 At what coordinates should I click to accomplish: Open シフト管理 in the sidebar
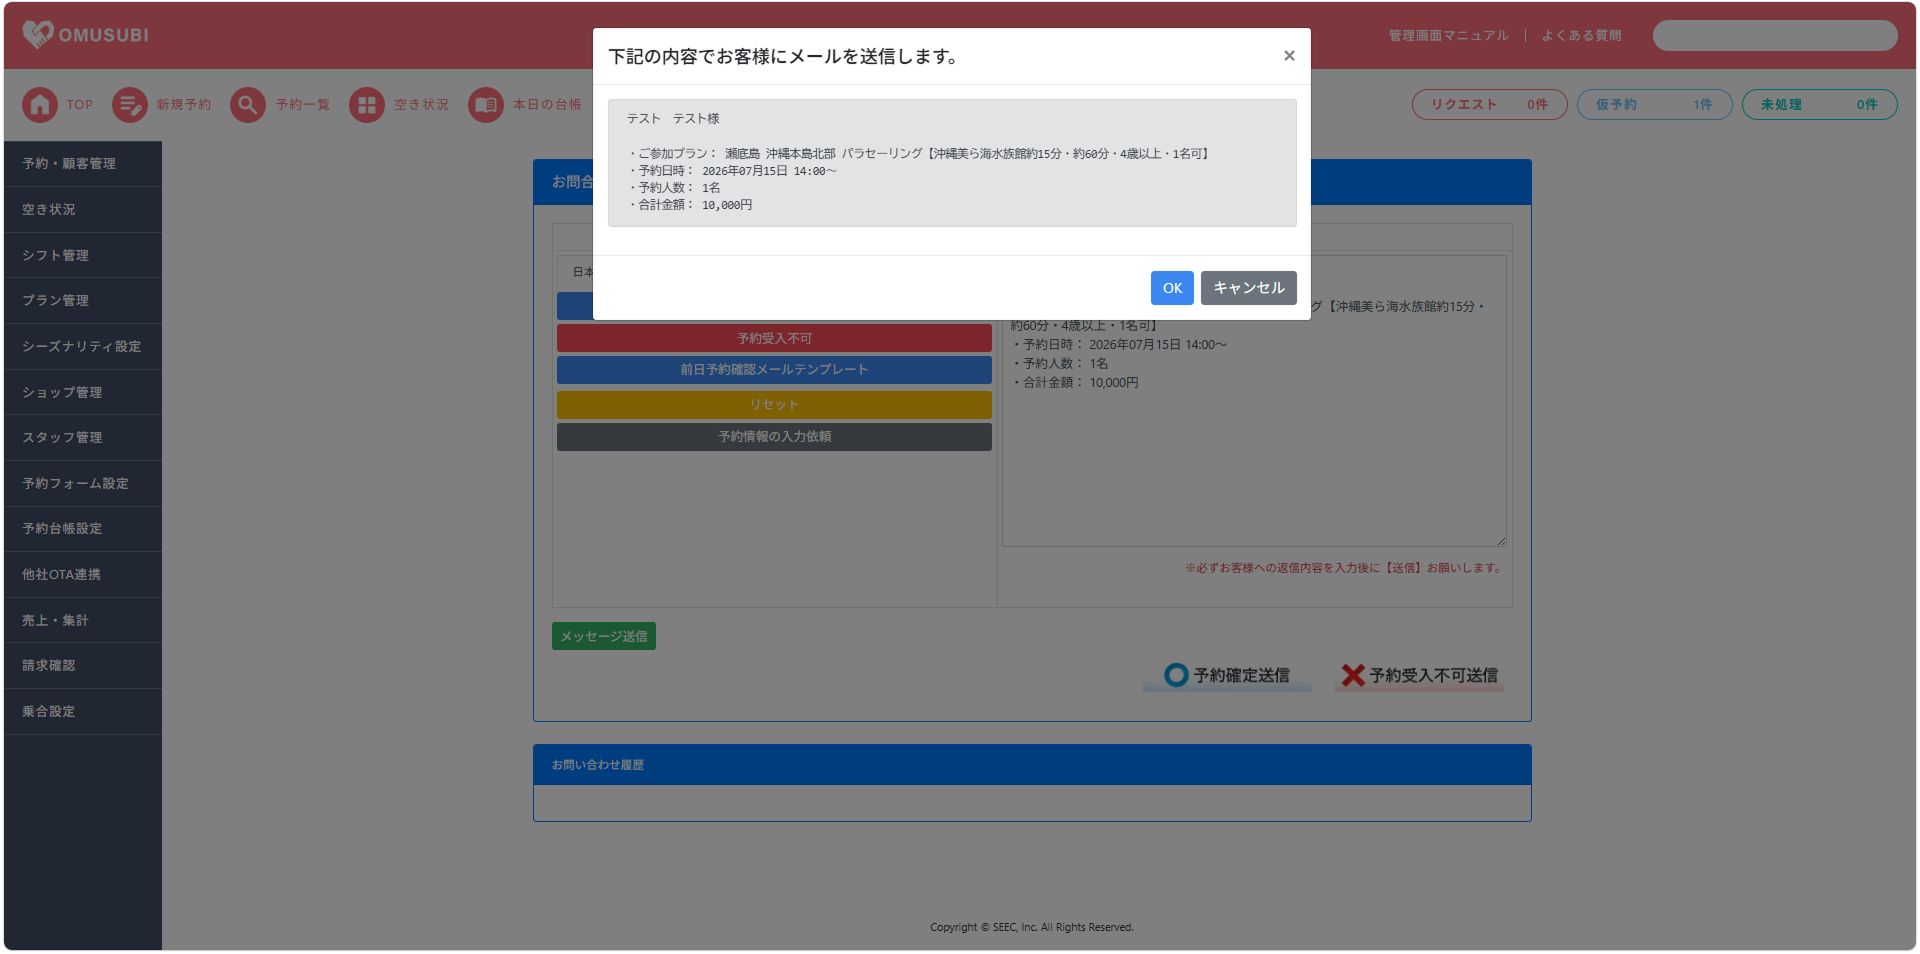(83, 255)
